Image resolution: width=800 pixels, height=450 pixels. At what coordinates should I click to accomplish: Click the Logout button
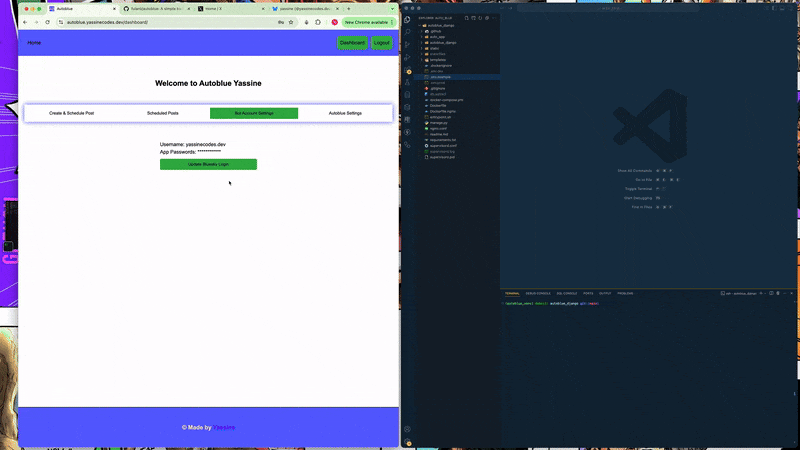pyautogui.click(x=381, y=43)
